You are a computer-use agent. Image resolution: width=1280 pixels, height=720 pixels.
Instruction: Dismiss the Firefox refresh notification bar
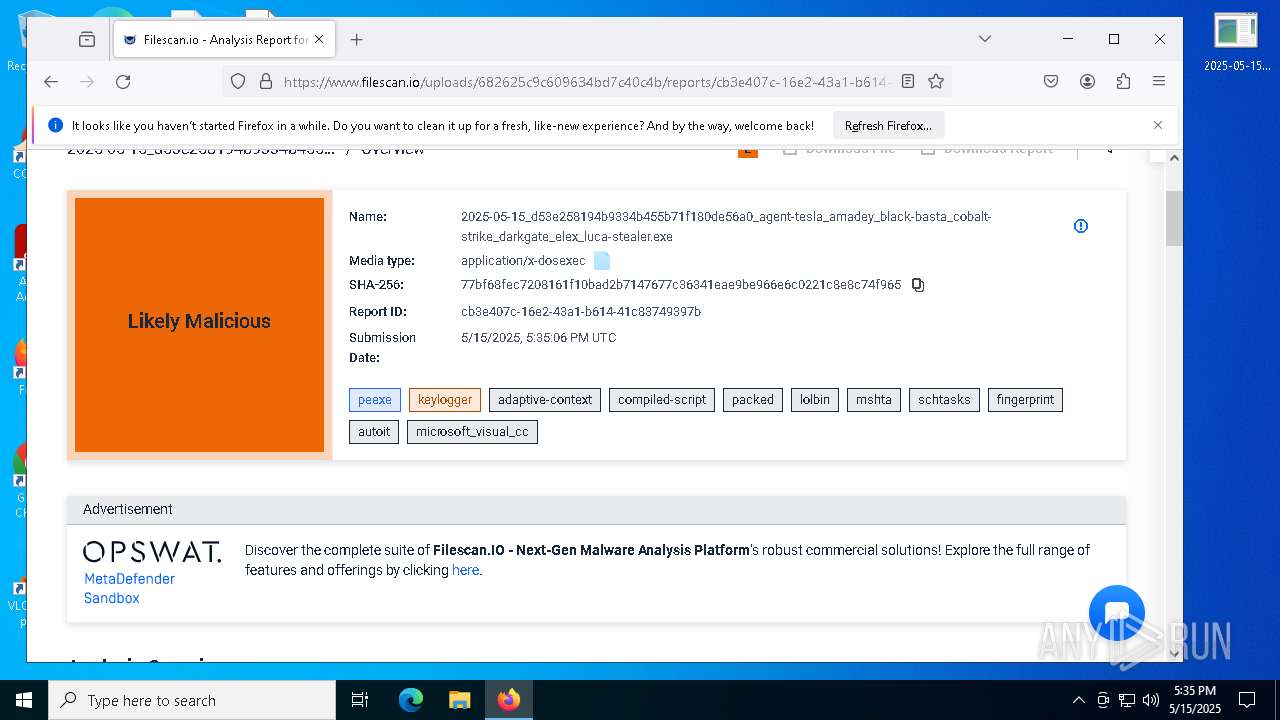pyautogui.click(x=1158, y=125)
